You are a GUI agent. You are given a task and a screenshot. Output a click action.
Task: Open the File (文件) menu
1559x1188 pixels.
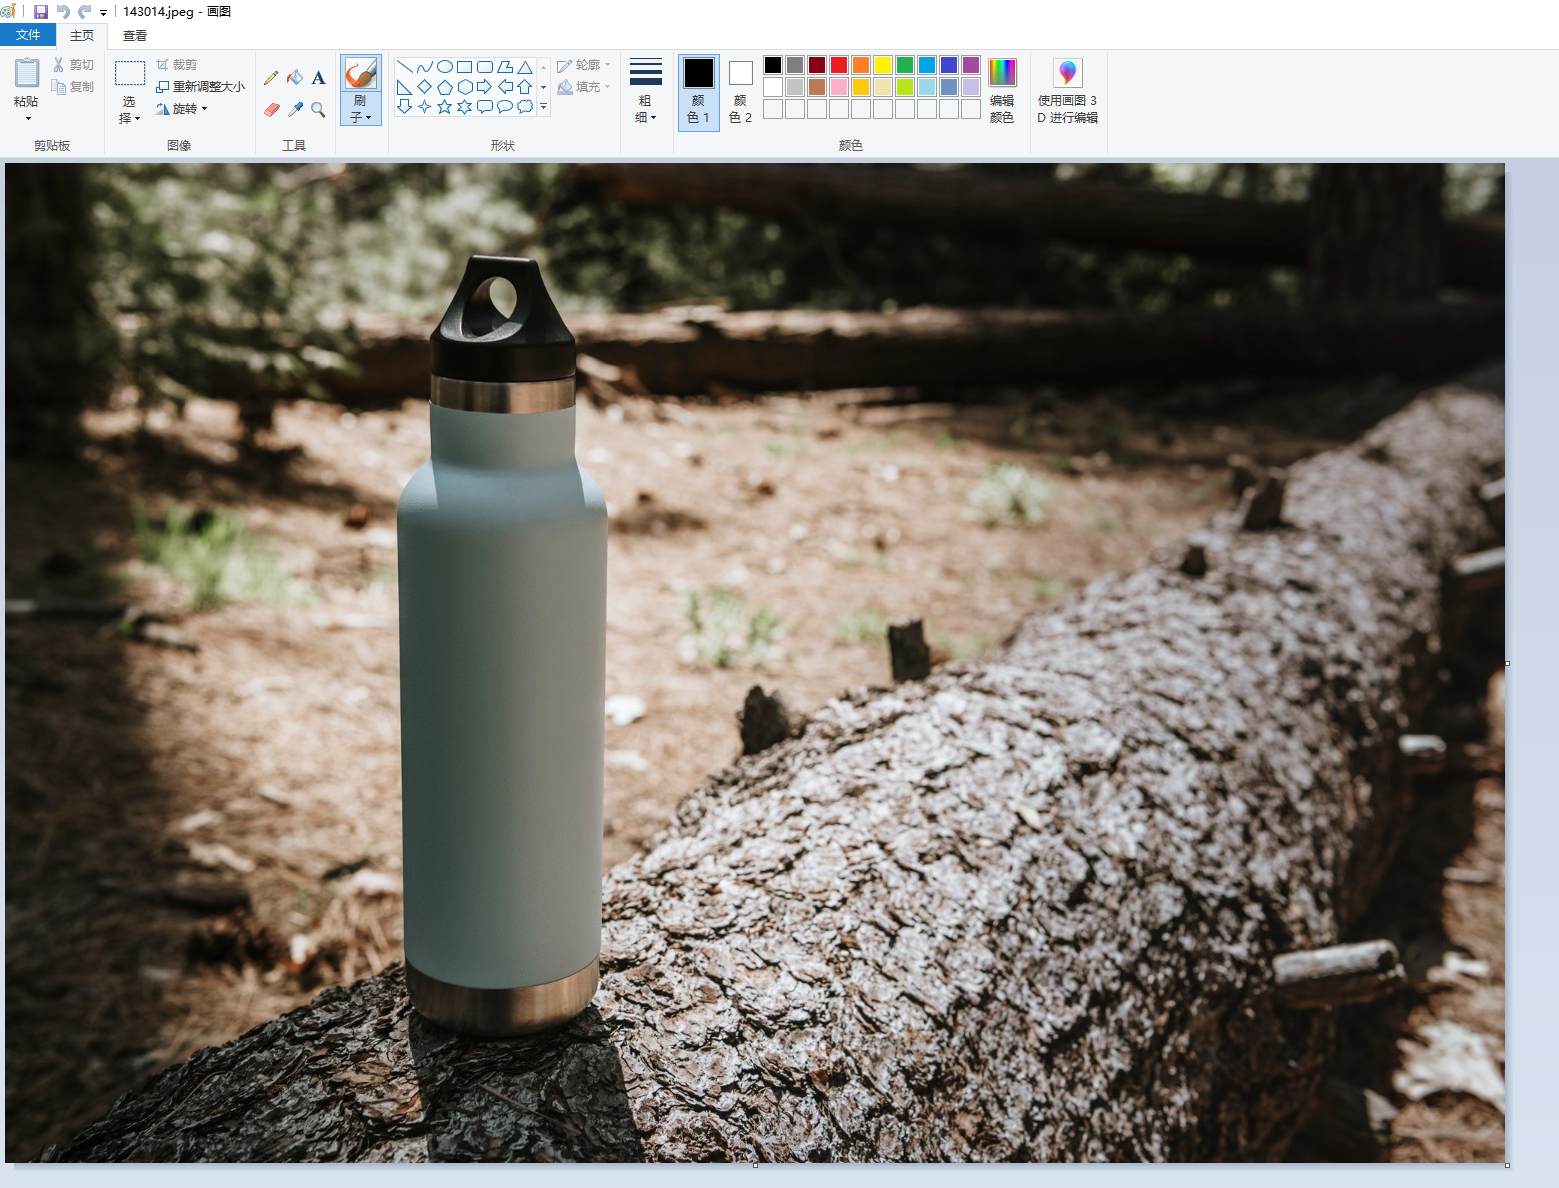pos(28,35)
